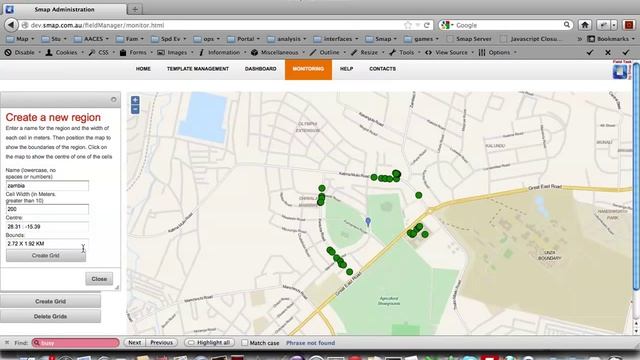Click the Centre coordinates field

[x=47, y=227]
